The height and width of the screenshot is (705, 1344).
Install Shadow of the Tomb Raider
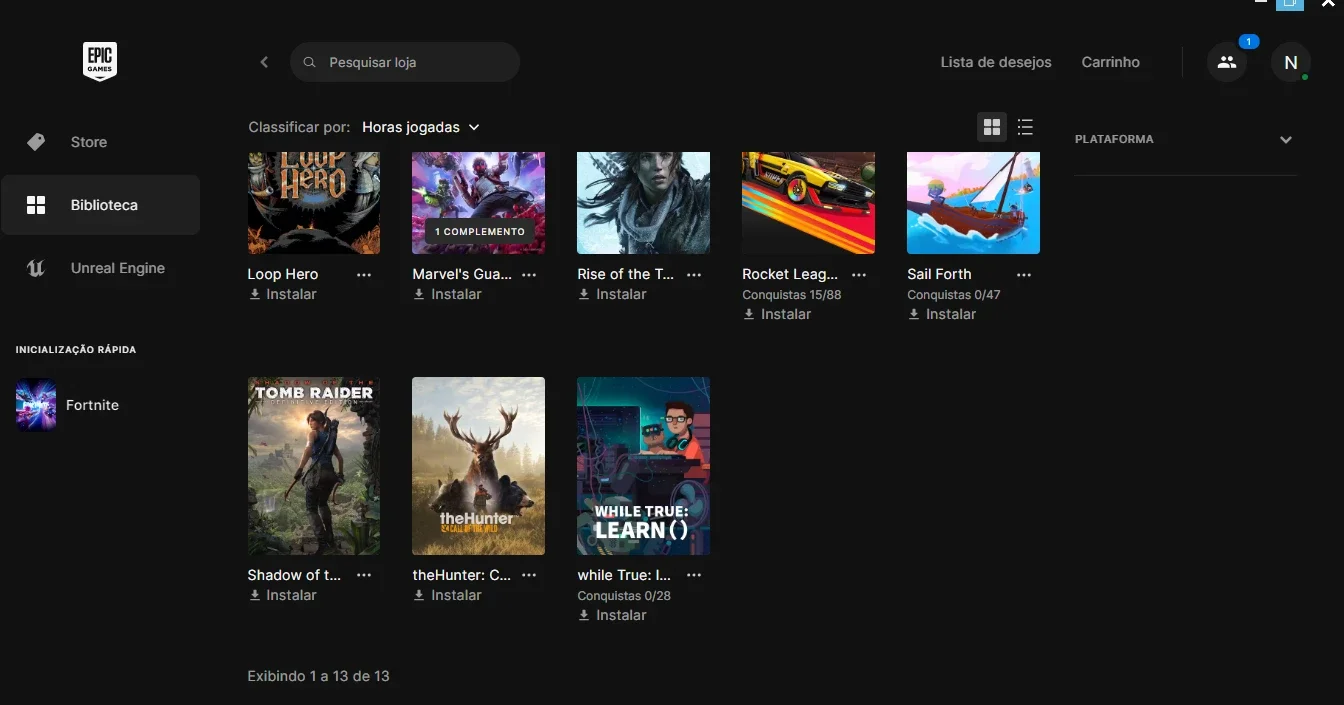tap(282, 595)
